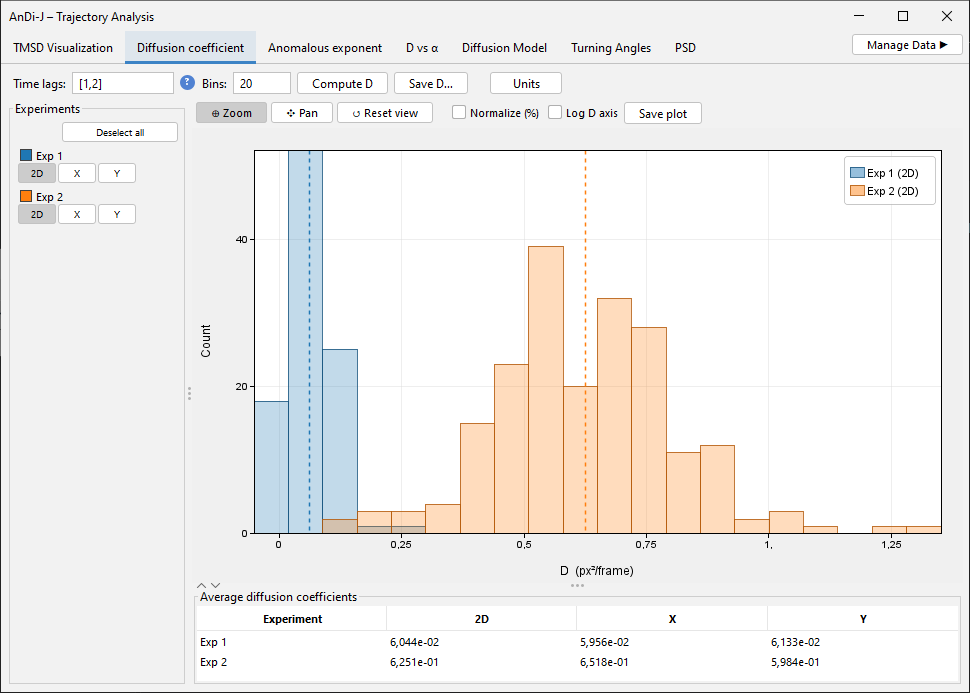
Task: Click the Exp 1 2D value 6,044e-02
Action: point(414,642)
